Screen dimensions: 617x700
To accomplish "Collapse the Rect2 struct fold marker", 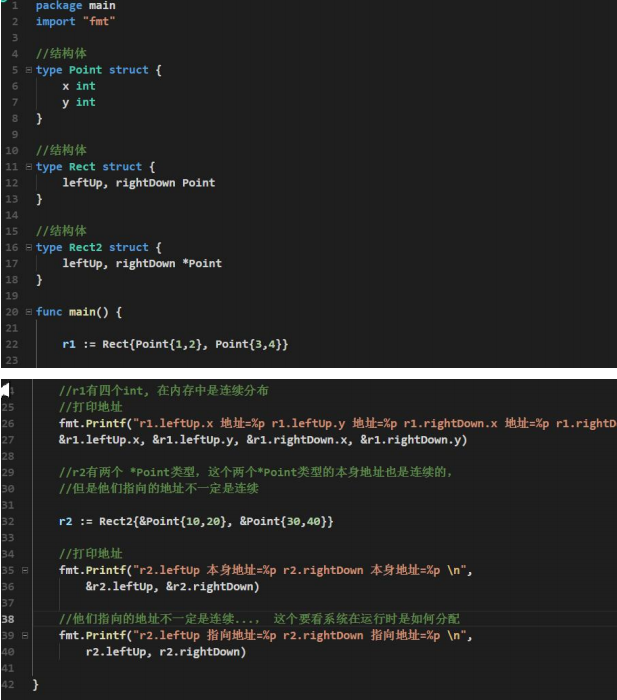I will (29, 247).
